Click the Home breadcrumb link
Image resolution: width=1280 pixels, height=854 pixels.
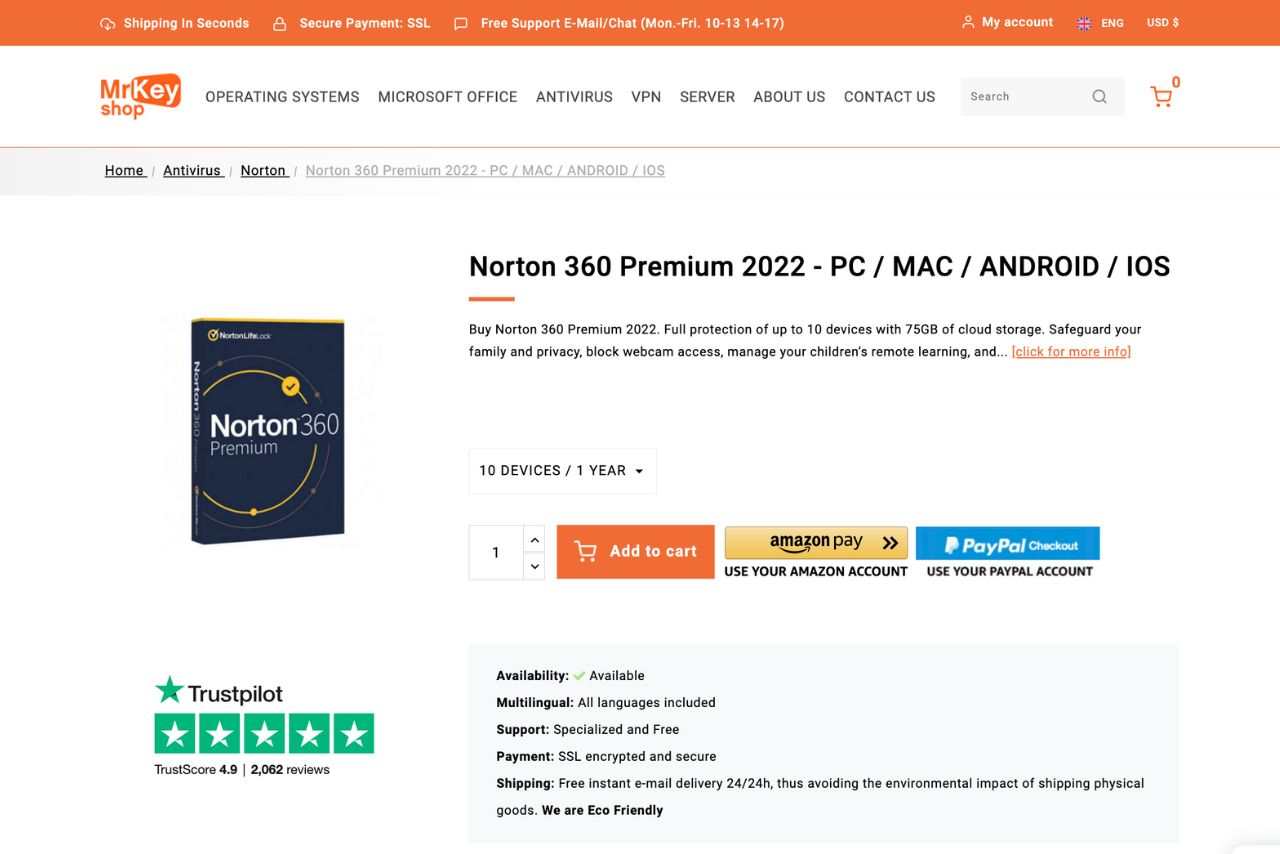click(124, 170)
